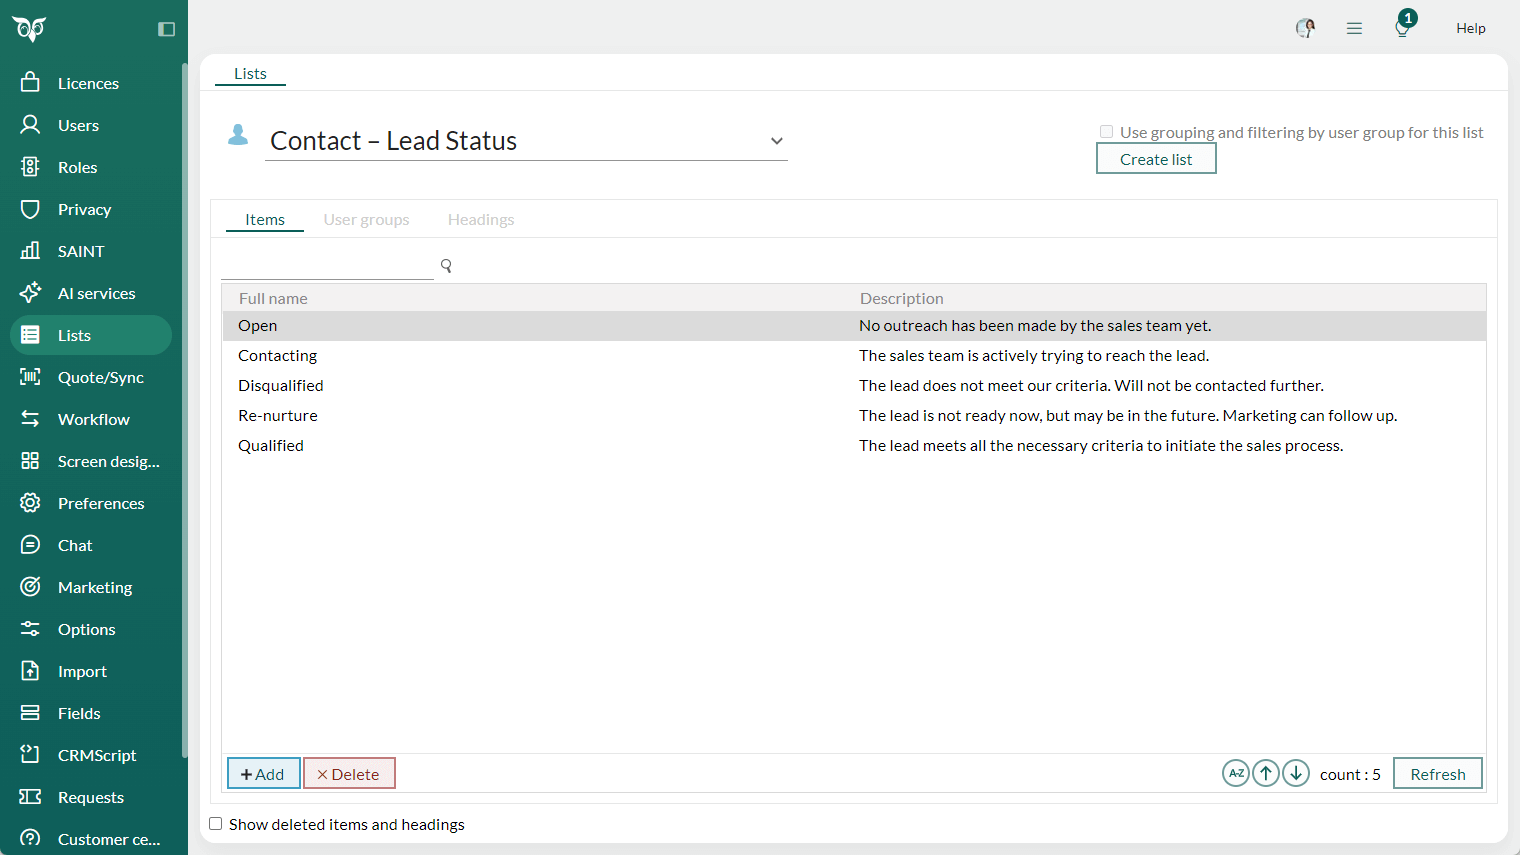Open the CRMScript section

96,754
